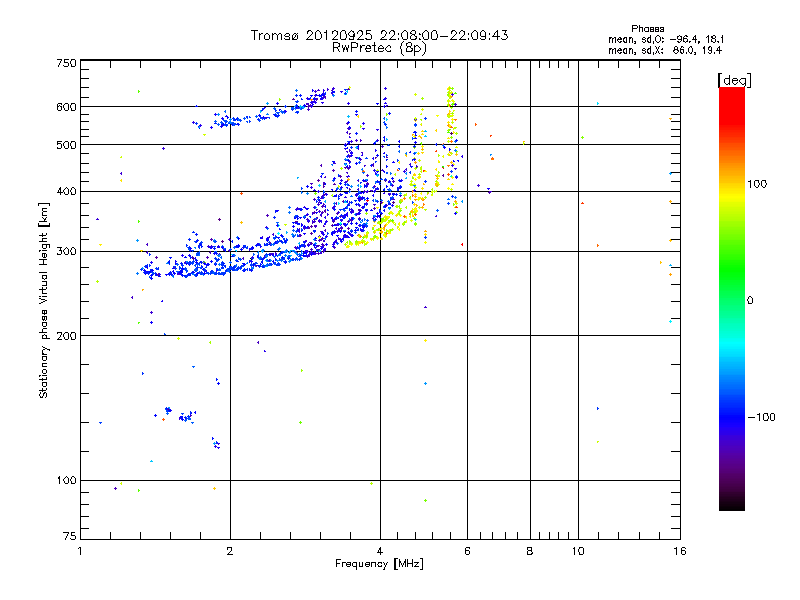Click the "Phases" heading in the top-right corner

647,29
